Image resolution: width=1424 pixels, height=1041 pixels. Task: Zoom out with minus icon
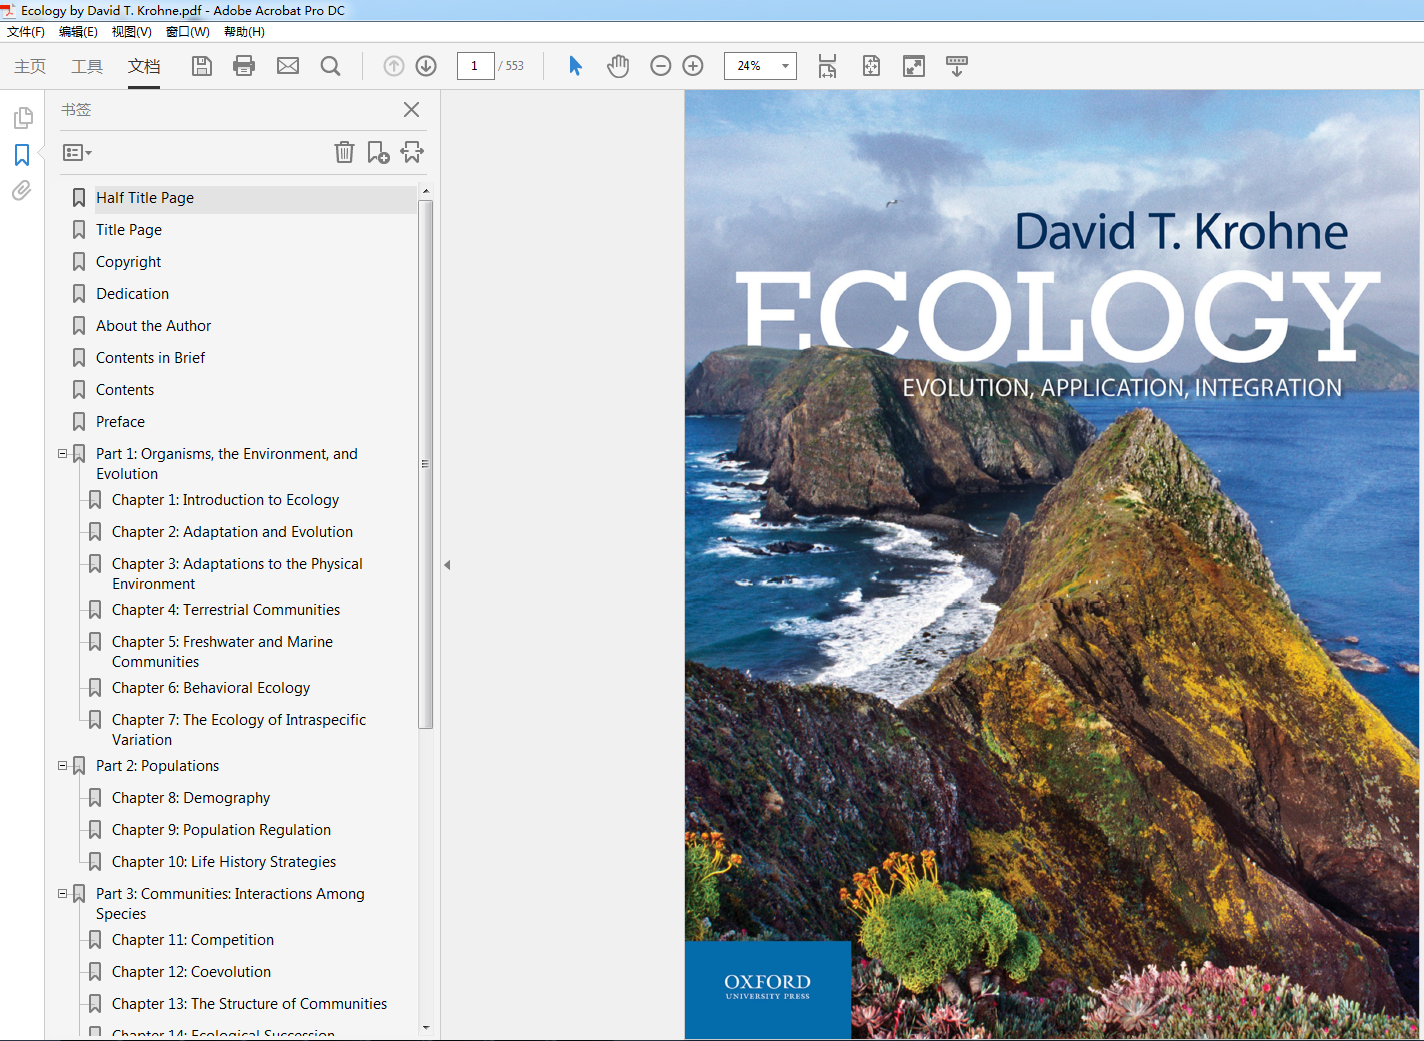pos(660,66)
